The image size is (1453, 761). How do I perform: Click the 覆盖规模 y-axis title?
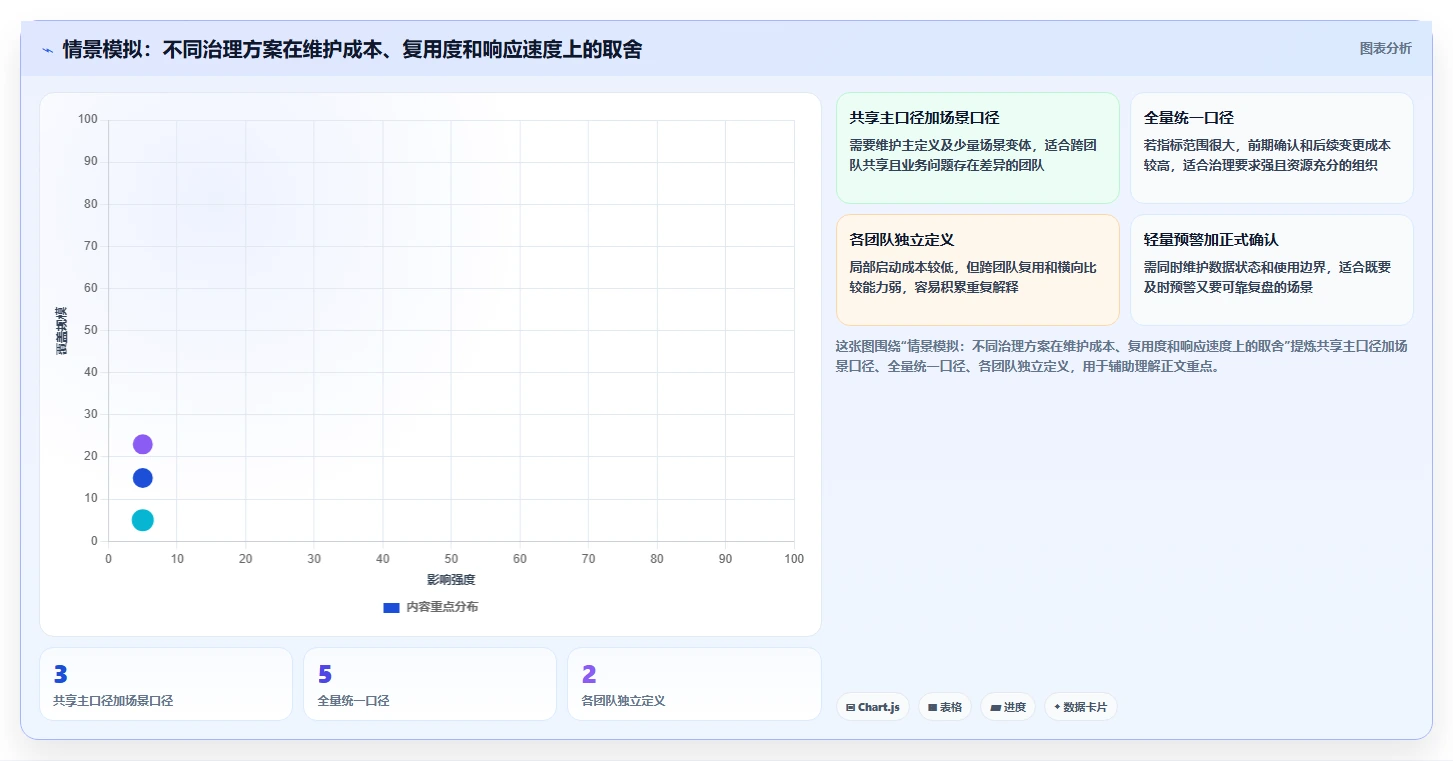(x=61, y=330)
